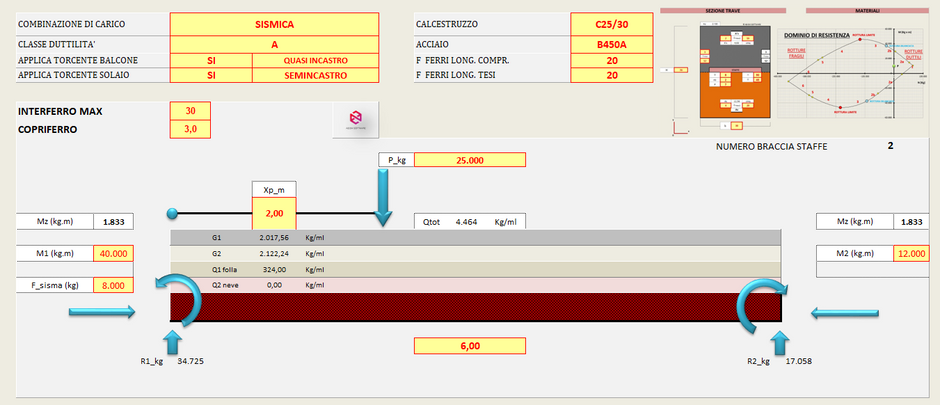Select the R1_kg upward reaction arrow
The width and height of the screenshot is (940, 405).
pyautogui.click(x=170, y=344)
